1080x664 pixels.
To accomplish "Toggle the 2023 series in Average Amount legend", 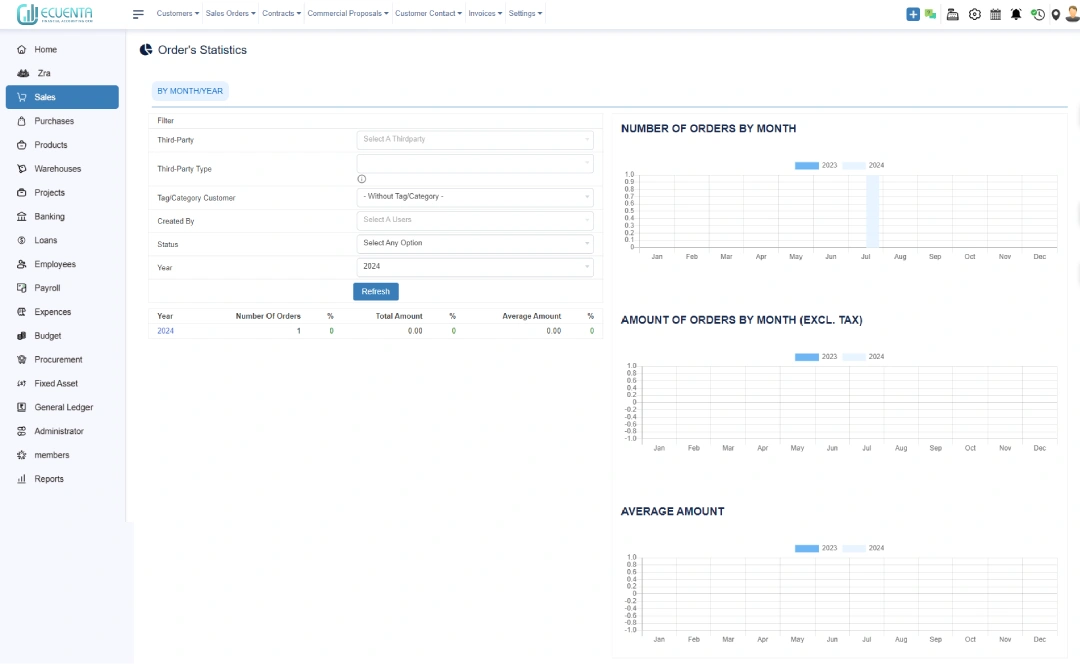I will (x=816, y=548).
